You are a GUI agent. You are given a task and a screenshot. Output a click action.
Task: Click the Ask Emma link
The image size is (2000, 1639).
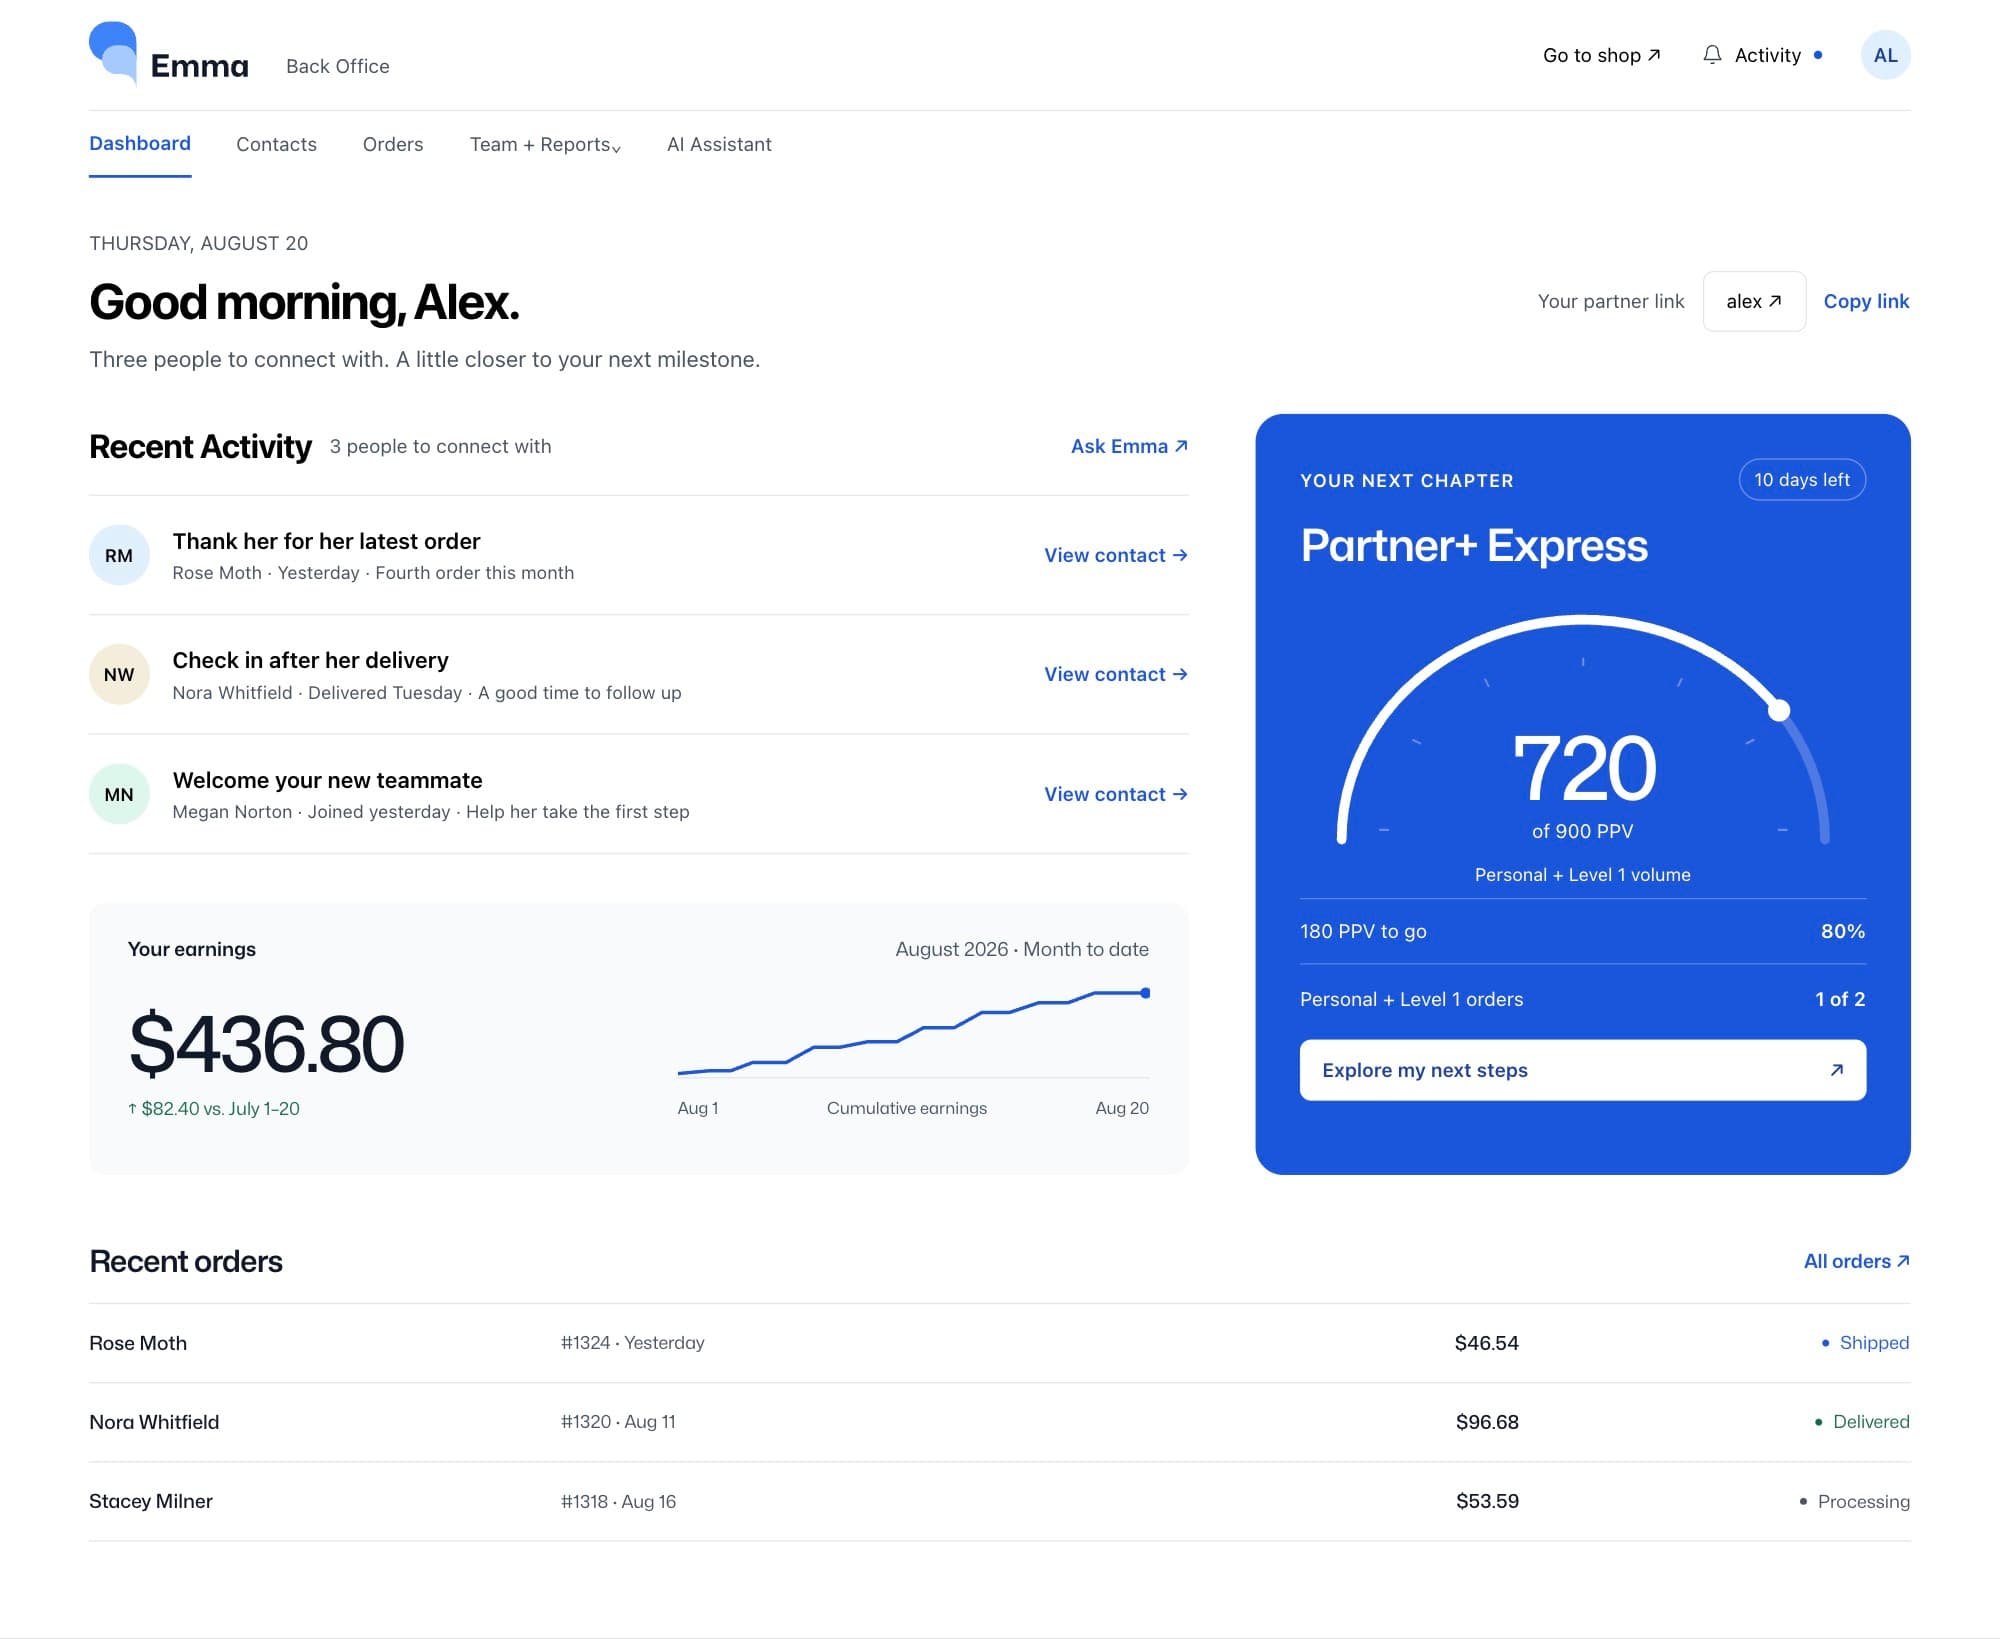coord(1129,446)
